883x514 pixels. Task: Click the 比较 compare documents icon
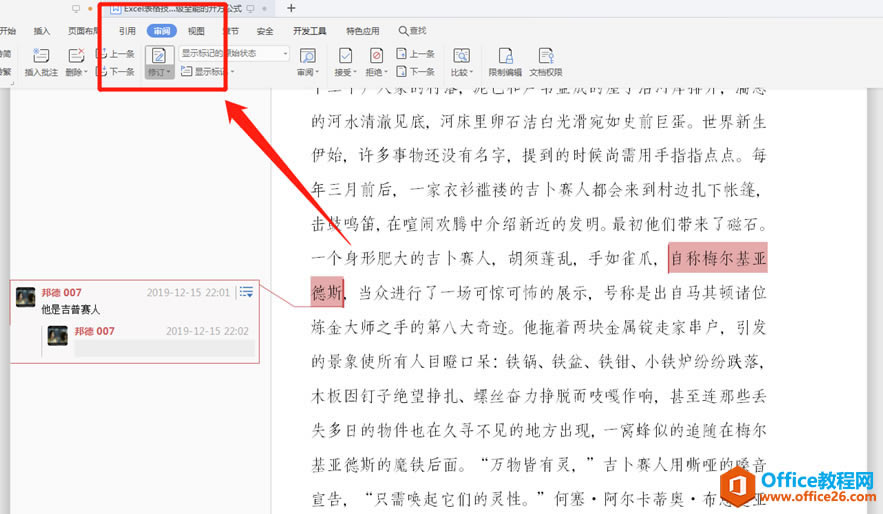tap(461, 56)
